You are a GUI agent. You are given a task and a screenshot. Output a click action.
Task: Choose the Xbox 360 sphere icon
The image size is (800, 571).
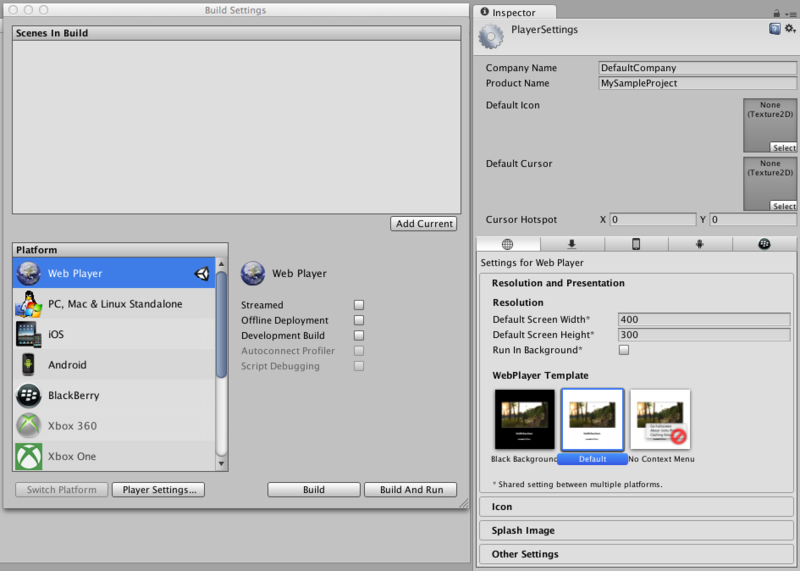[29, 426]
